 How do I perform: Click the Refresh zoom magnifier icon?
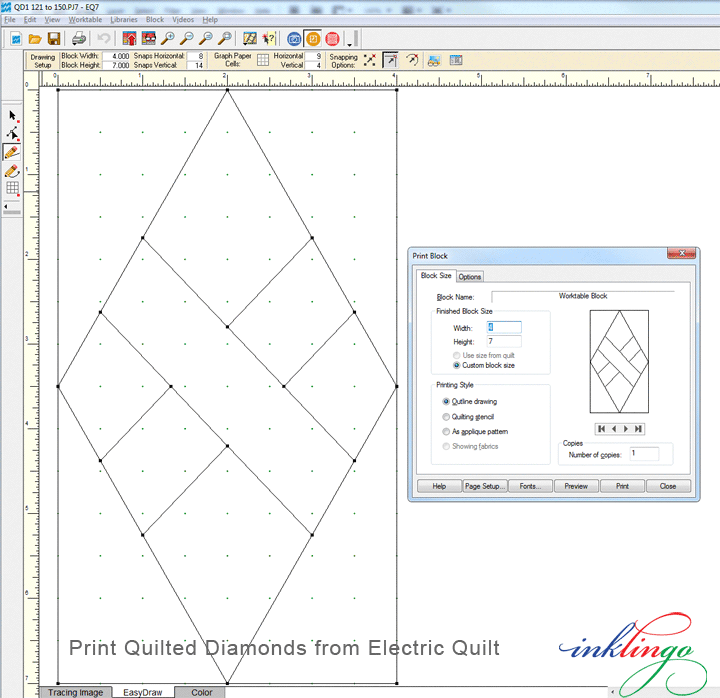(x=206, y=39)
